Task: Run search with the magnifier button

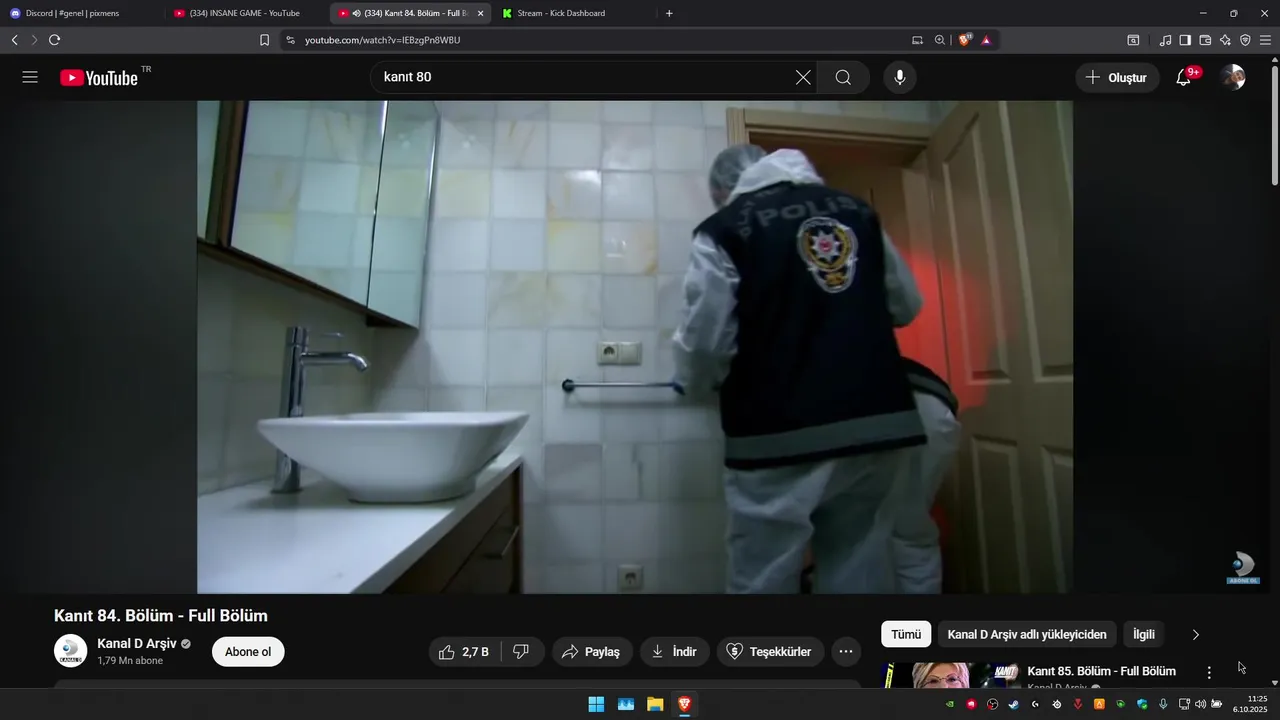Action: [x=843, y=77]
